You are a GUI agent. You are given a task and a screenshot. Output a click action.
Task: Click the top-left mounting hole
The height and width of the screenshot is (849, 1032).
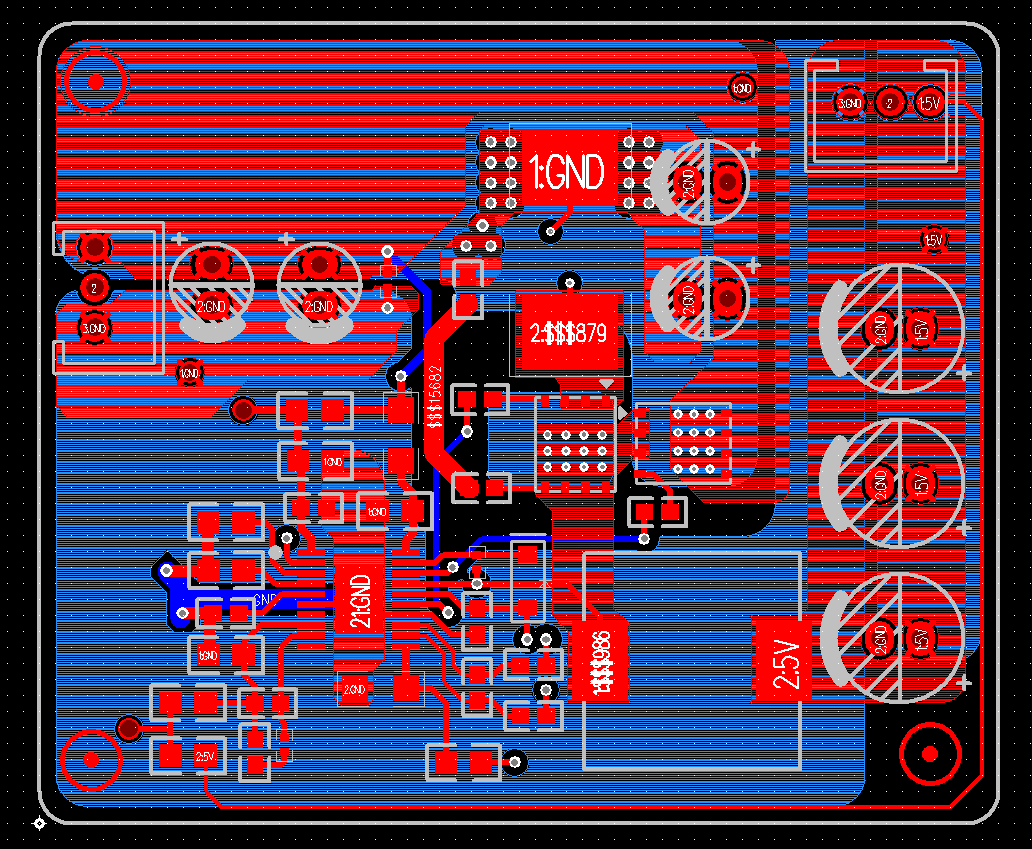(x=96, y=82)
